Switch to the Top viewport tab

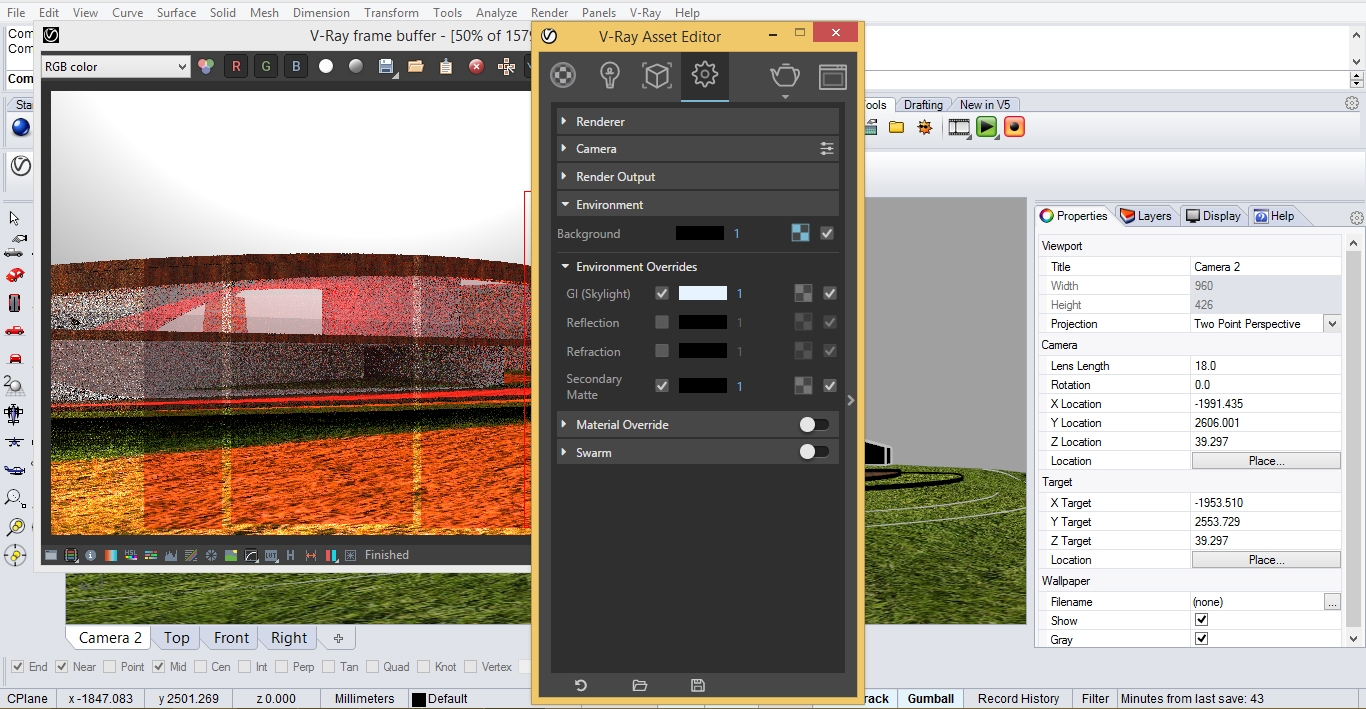(x=177, y=638)
